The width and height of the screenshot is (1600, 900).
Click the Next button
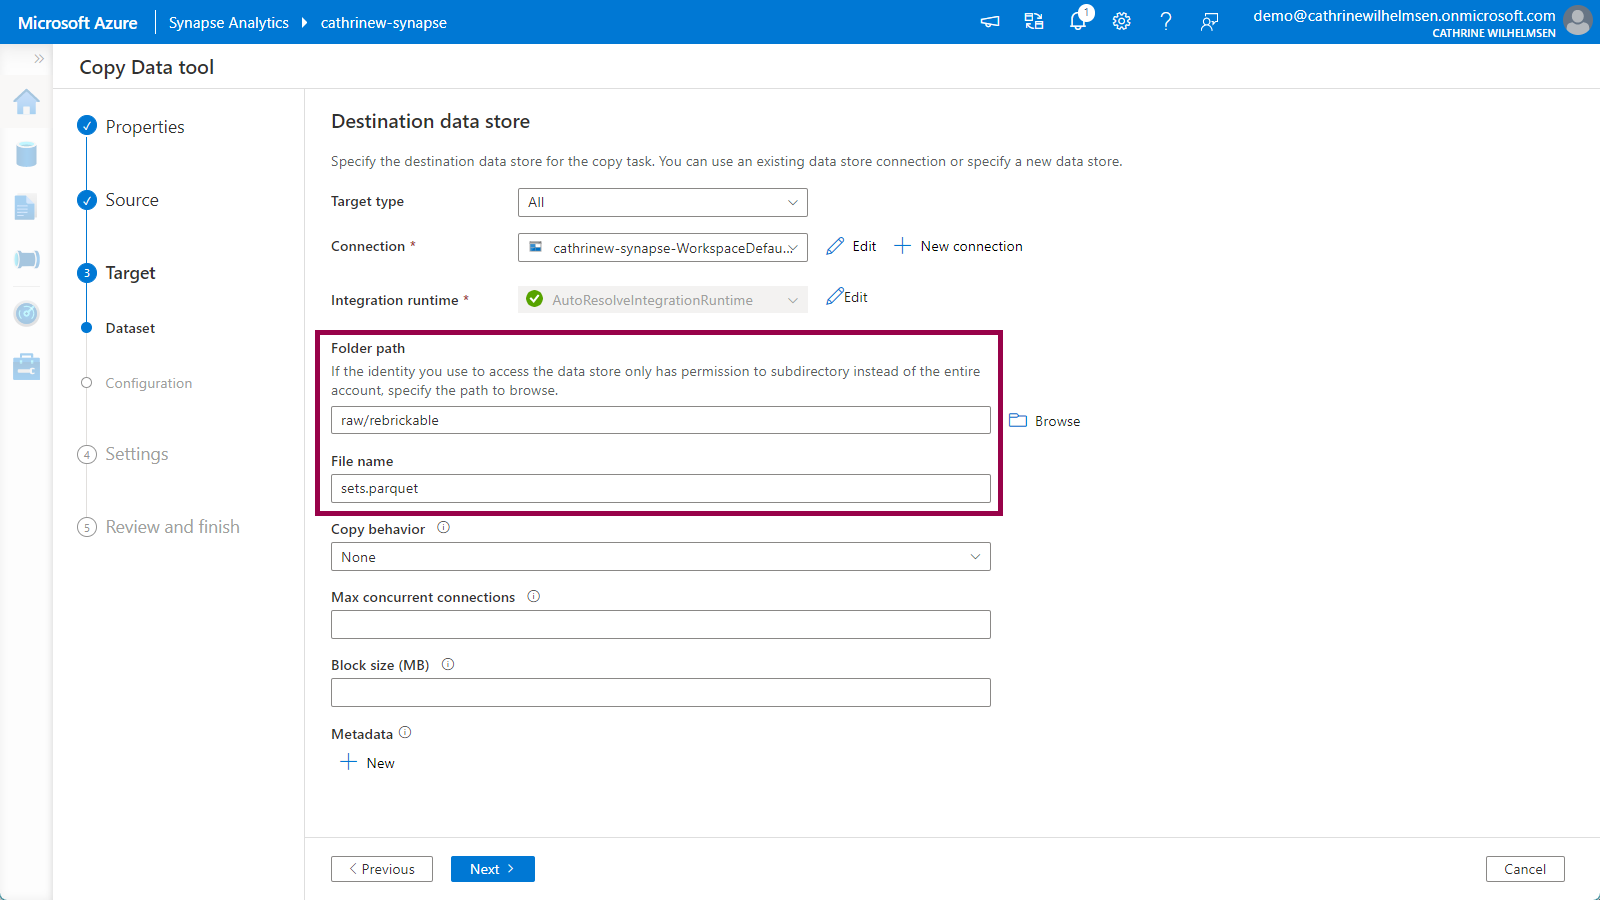pyautogui.click(x=492, y=869)
